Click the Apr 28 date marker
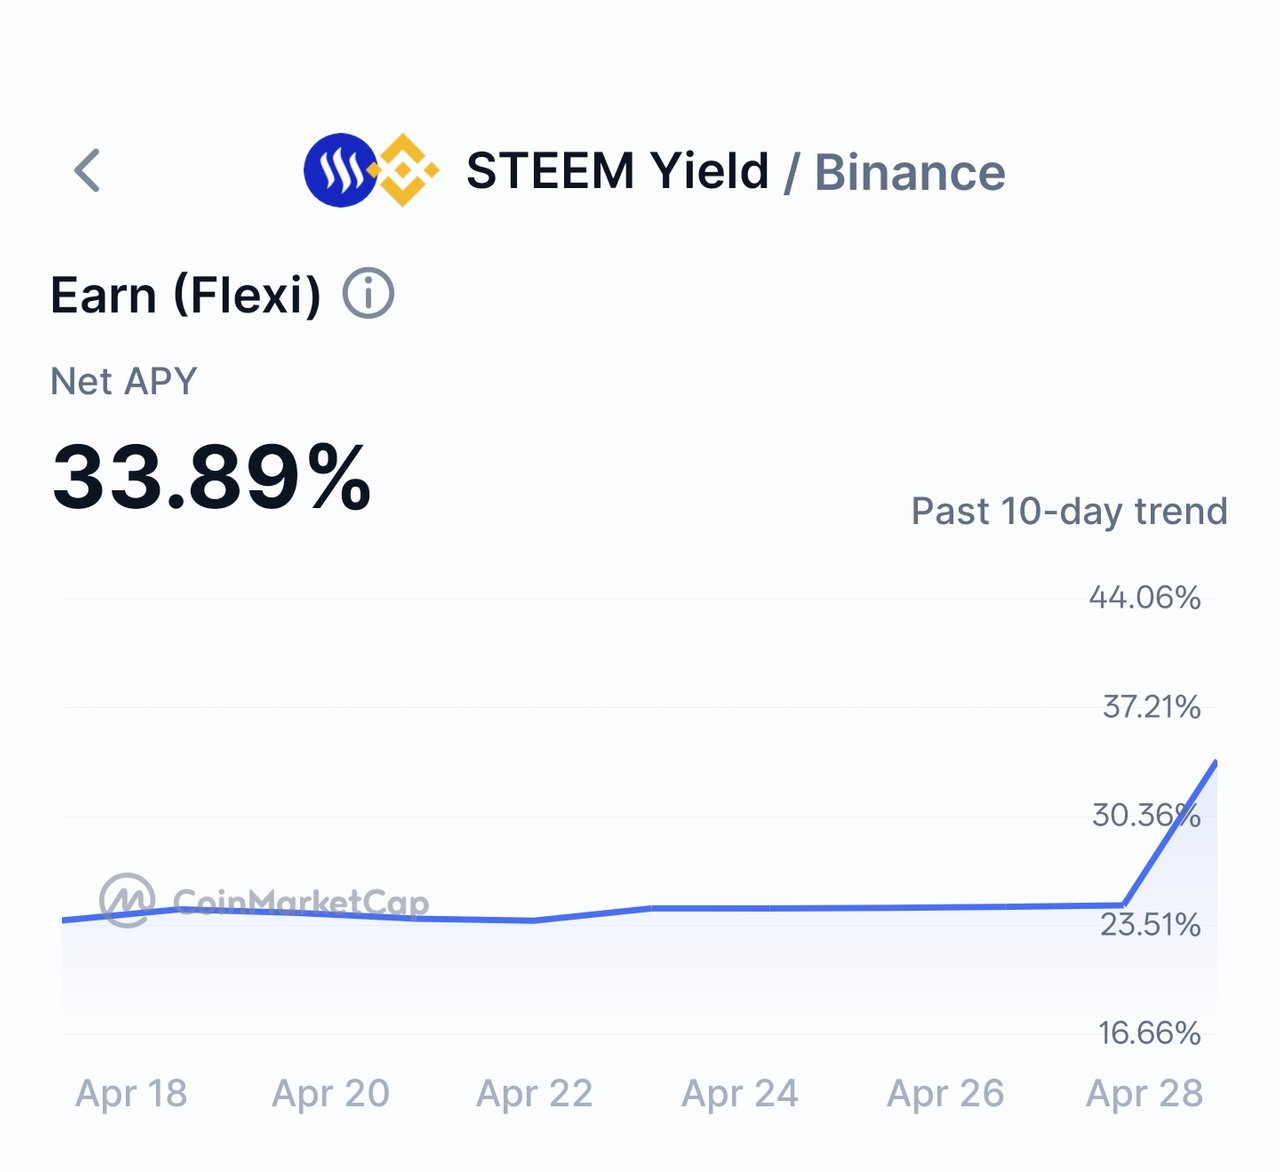The image size is (1280, 1172). [x=1145, y=1093]
